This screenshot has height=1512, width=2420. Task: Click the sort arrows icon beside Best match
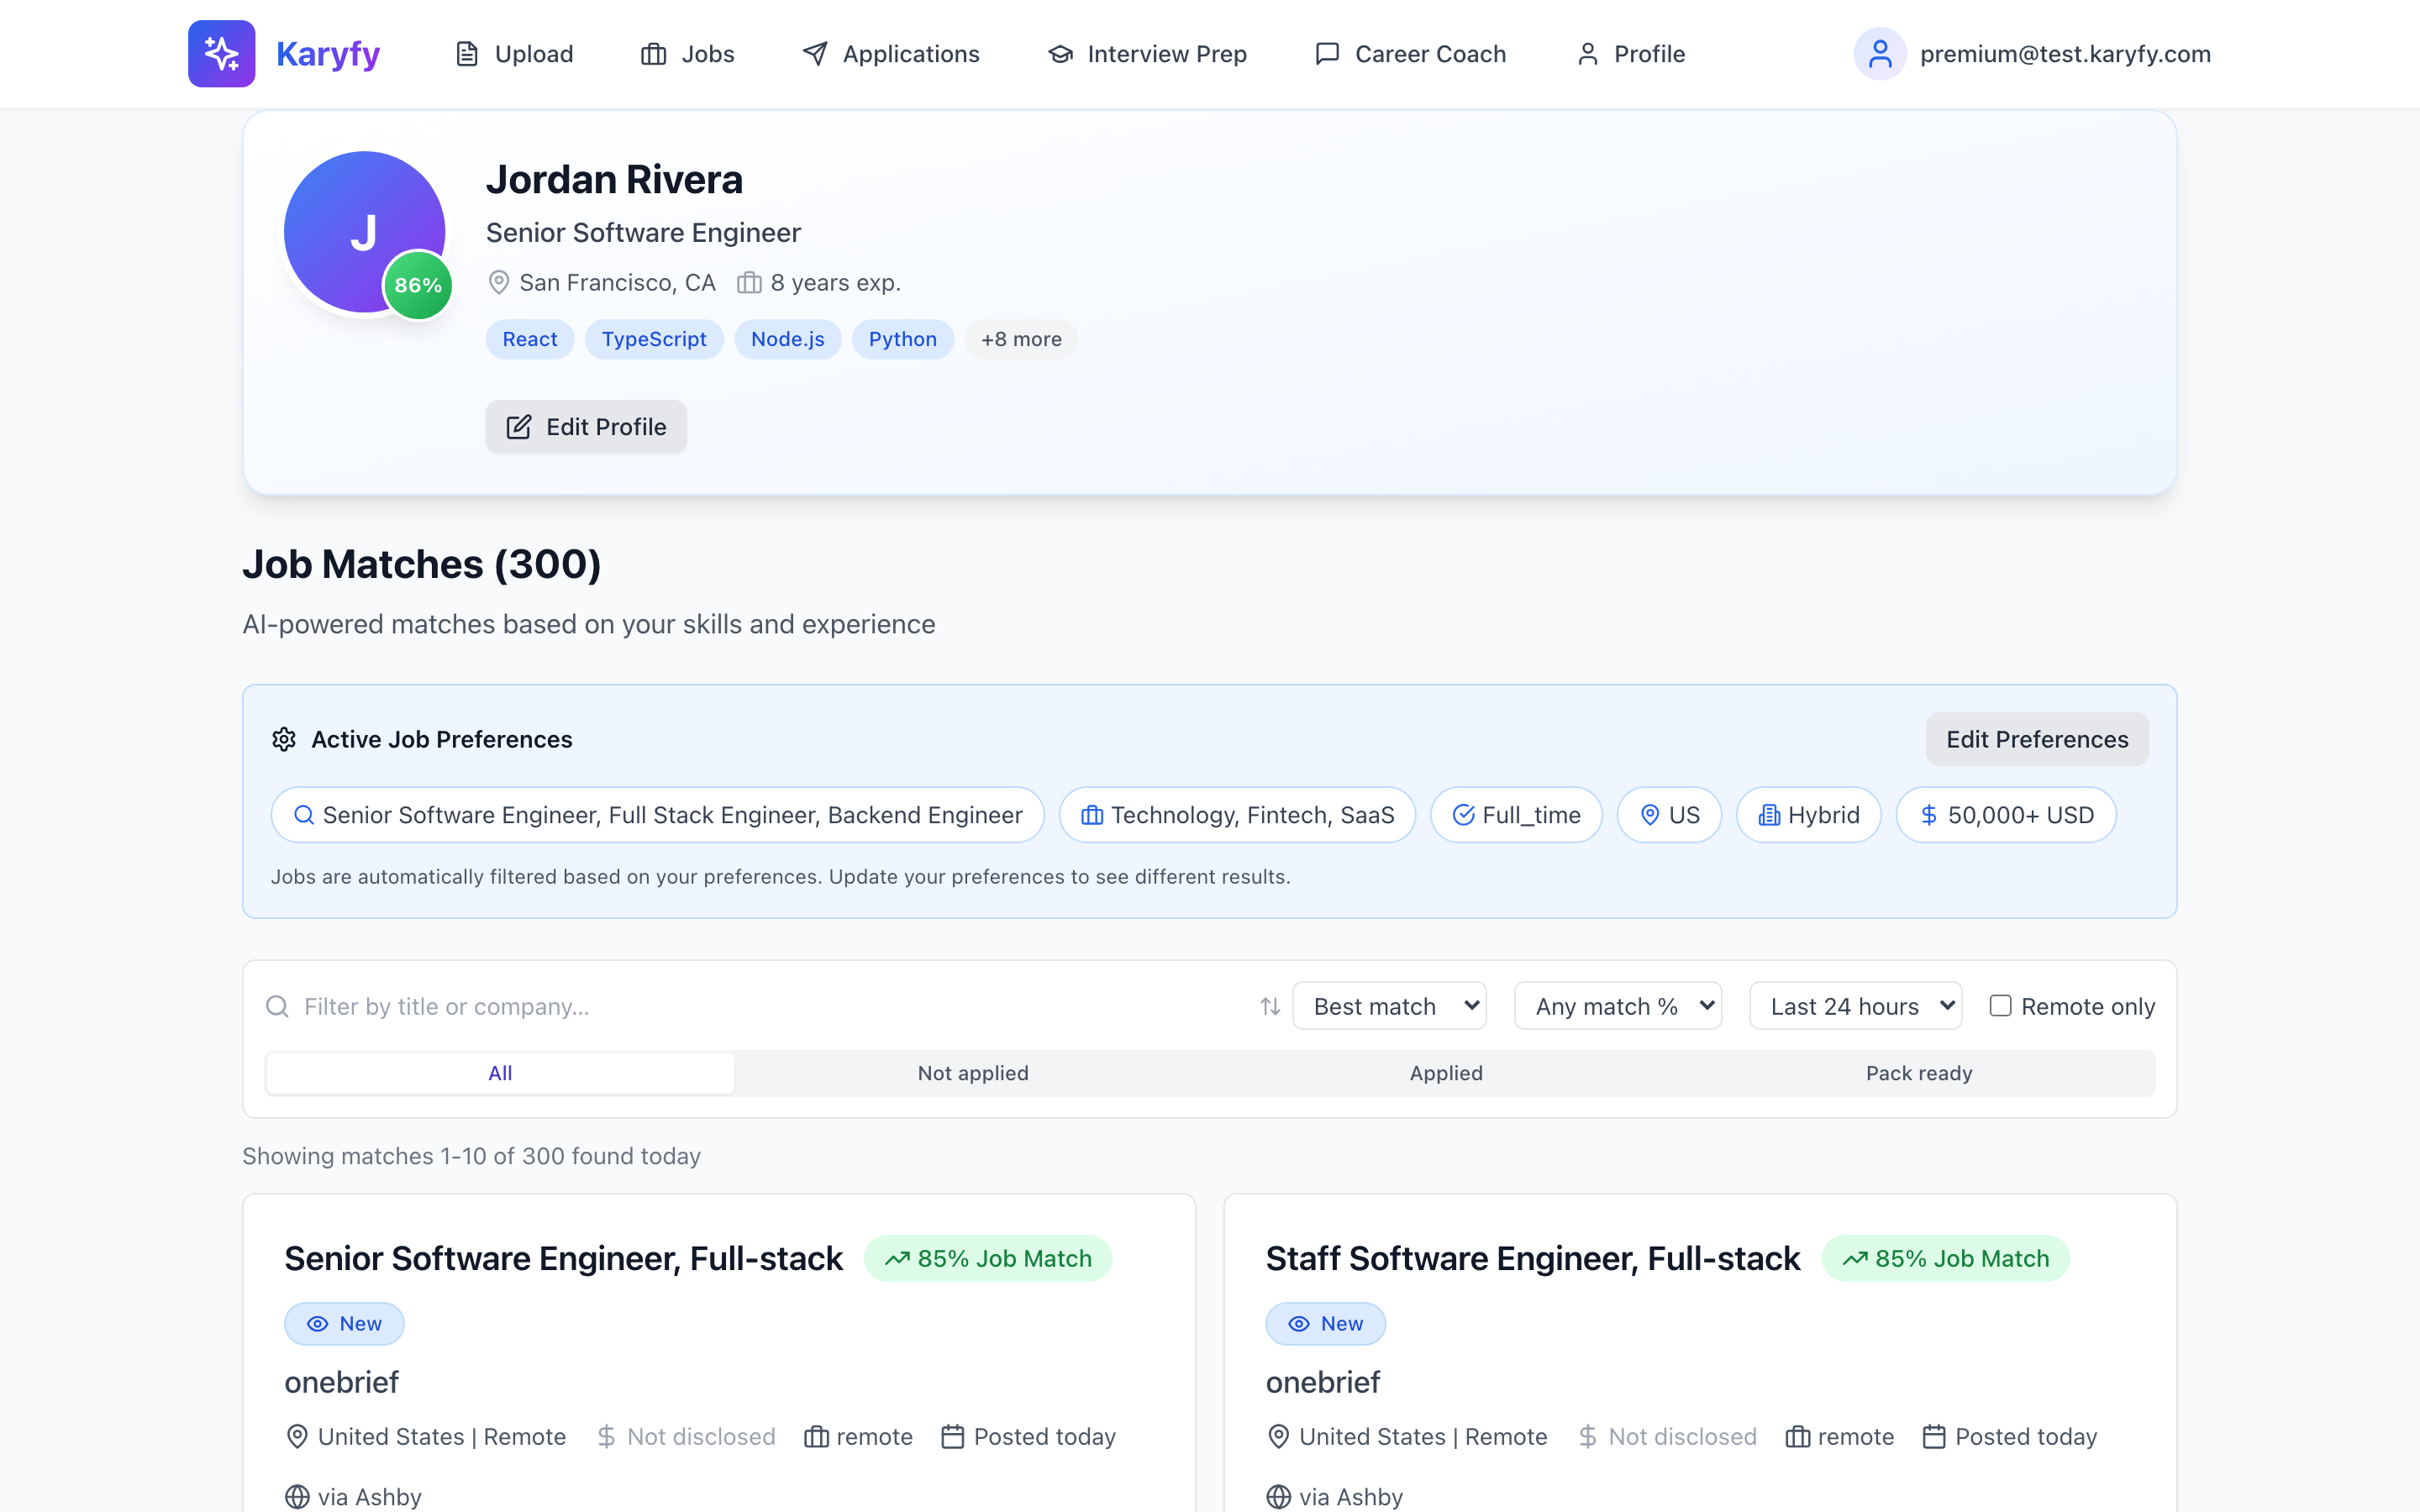point(1270,1006)
